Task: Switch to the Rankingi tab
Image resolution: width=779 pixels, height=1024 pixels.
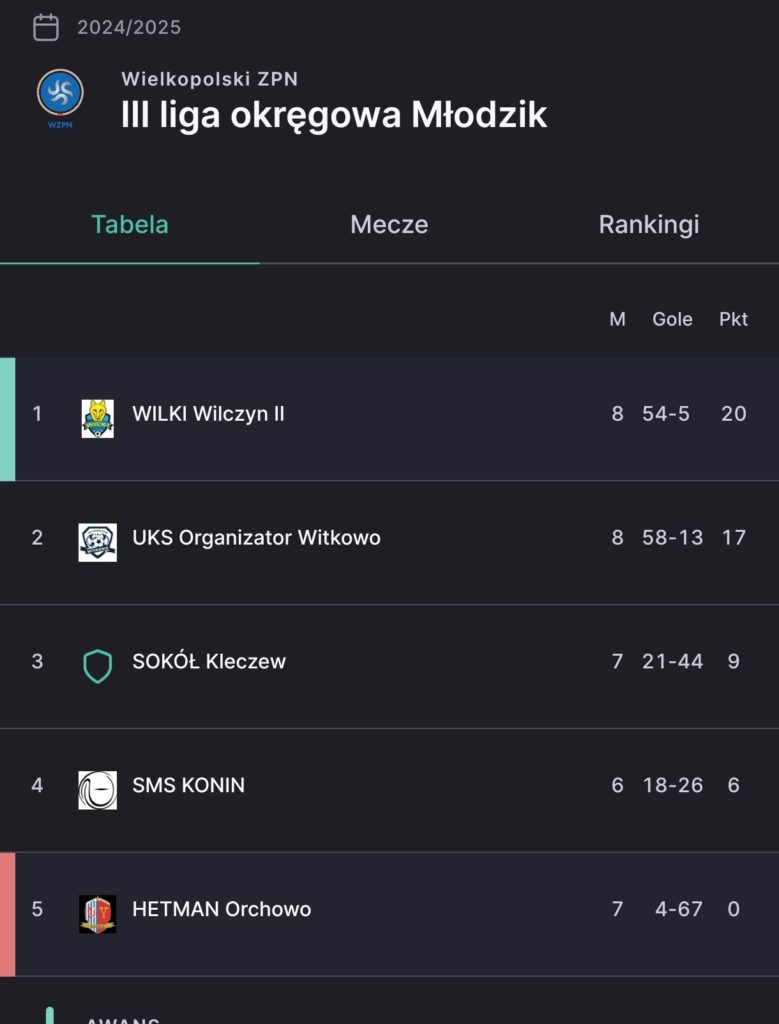Action: [x=648, y=224]
